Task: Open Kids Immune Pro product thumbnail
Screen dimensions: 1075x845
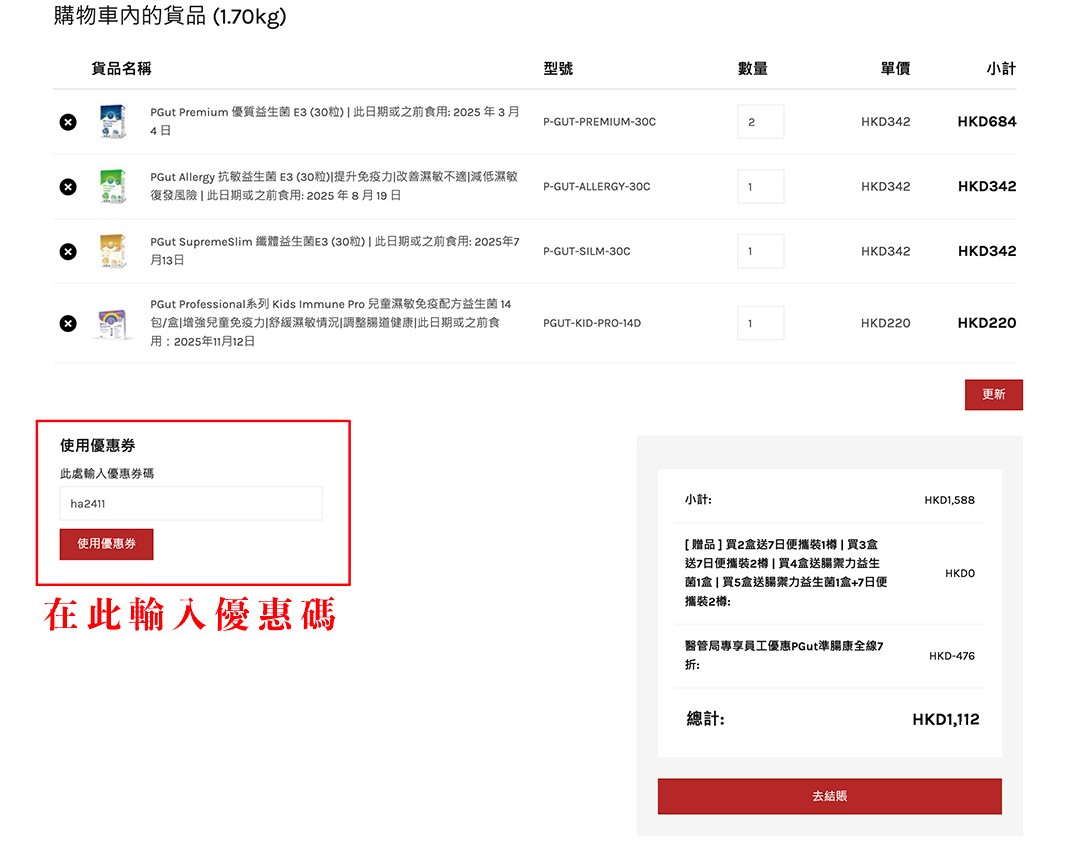Action: click(113, 323)
